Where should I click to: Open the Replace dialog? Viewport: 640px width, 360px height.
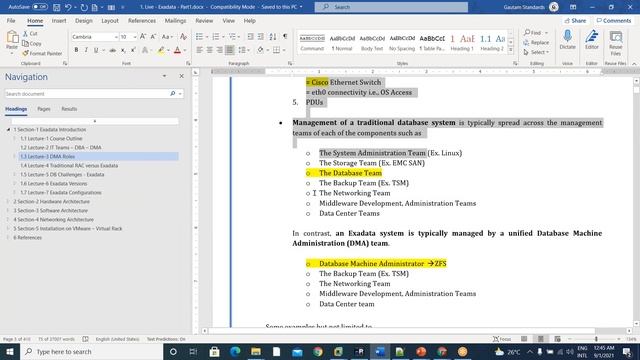[536, 42]
